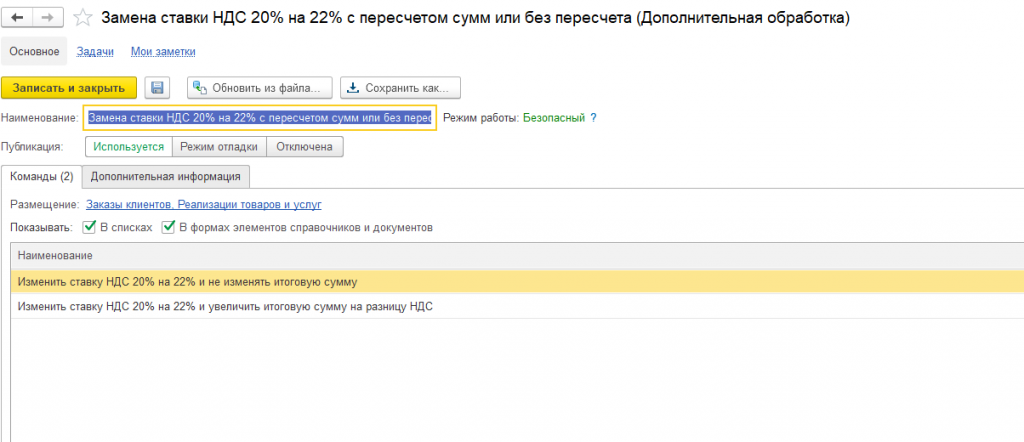The image size is (1024, 442).
Task: Toggle 'В формах элементов справочников и документов' checkbox
Action: coord(169,227)
